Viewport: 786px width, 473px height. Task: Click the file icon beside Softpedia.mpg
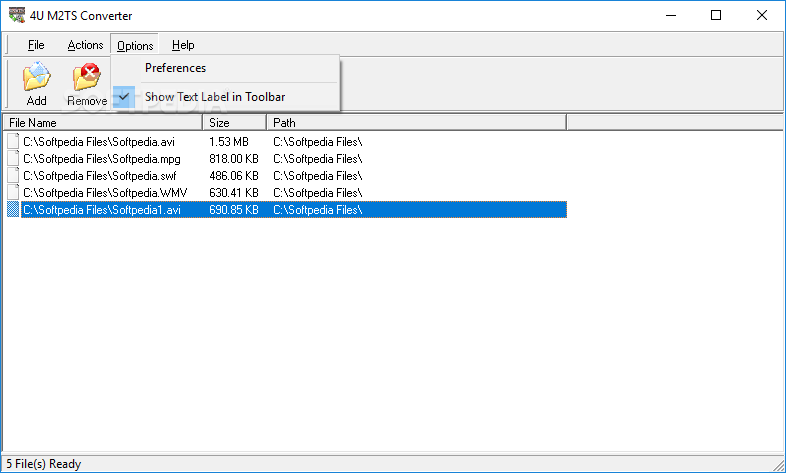[x=13, y=159]
